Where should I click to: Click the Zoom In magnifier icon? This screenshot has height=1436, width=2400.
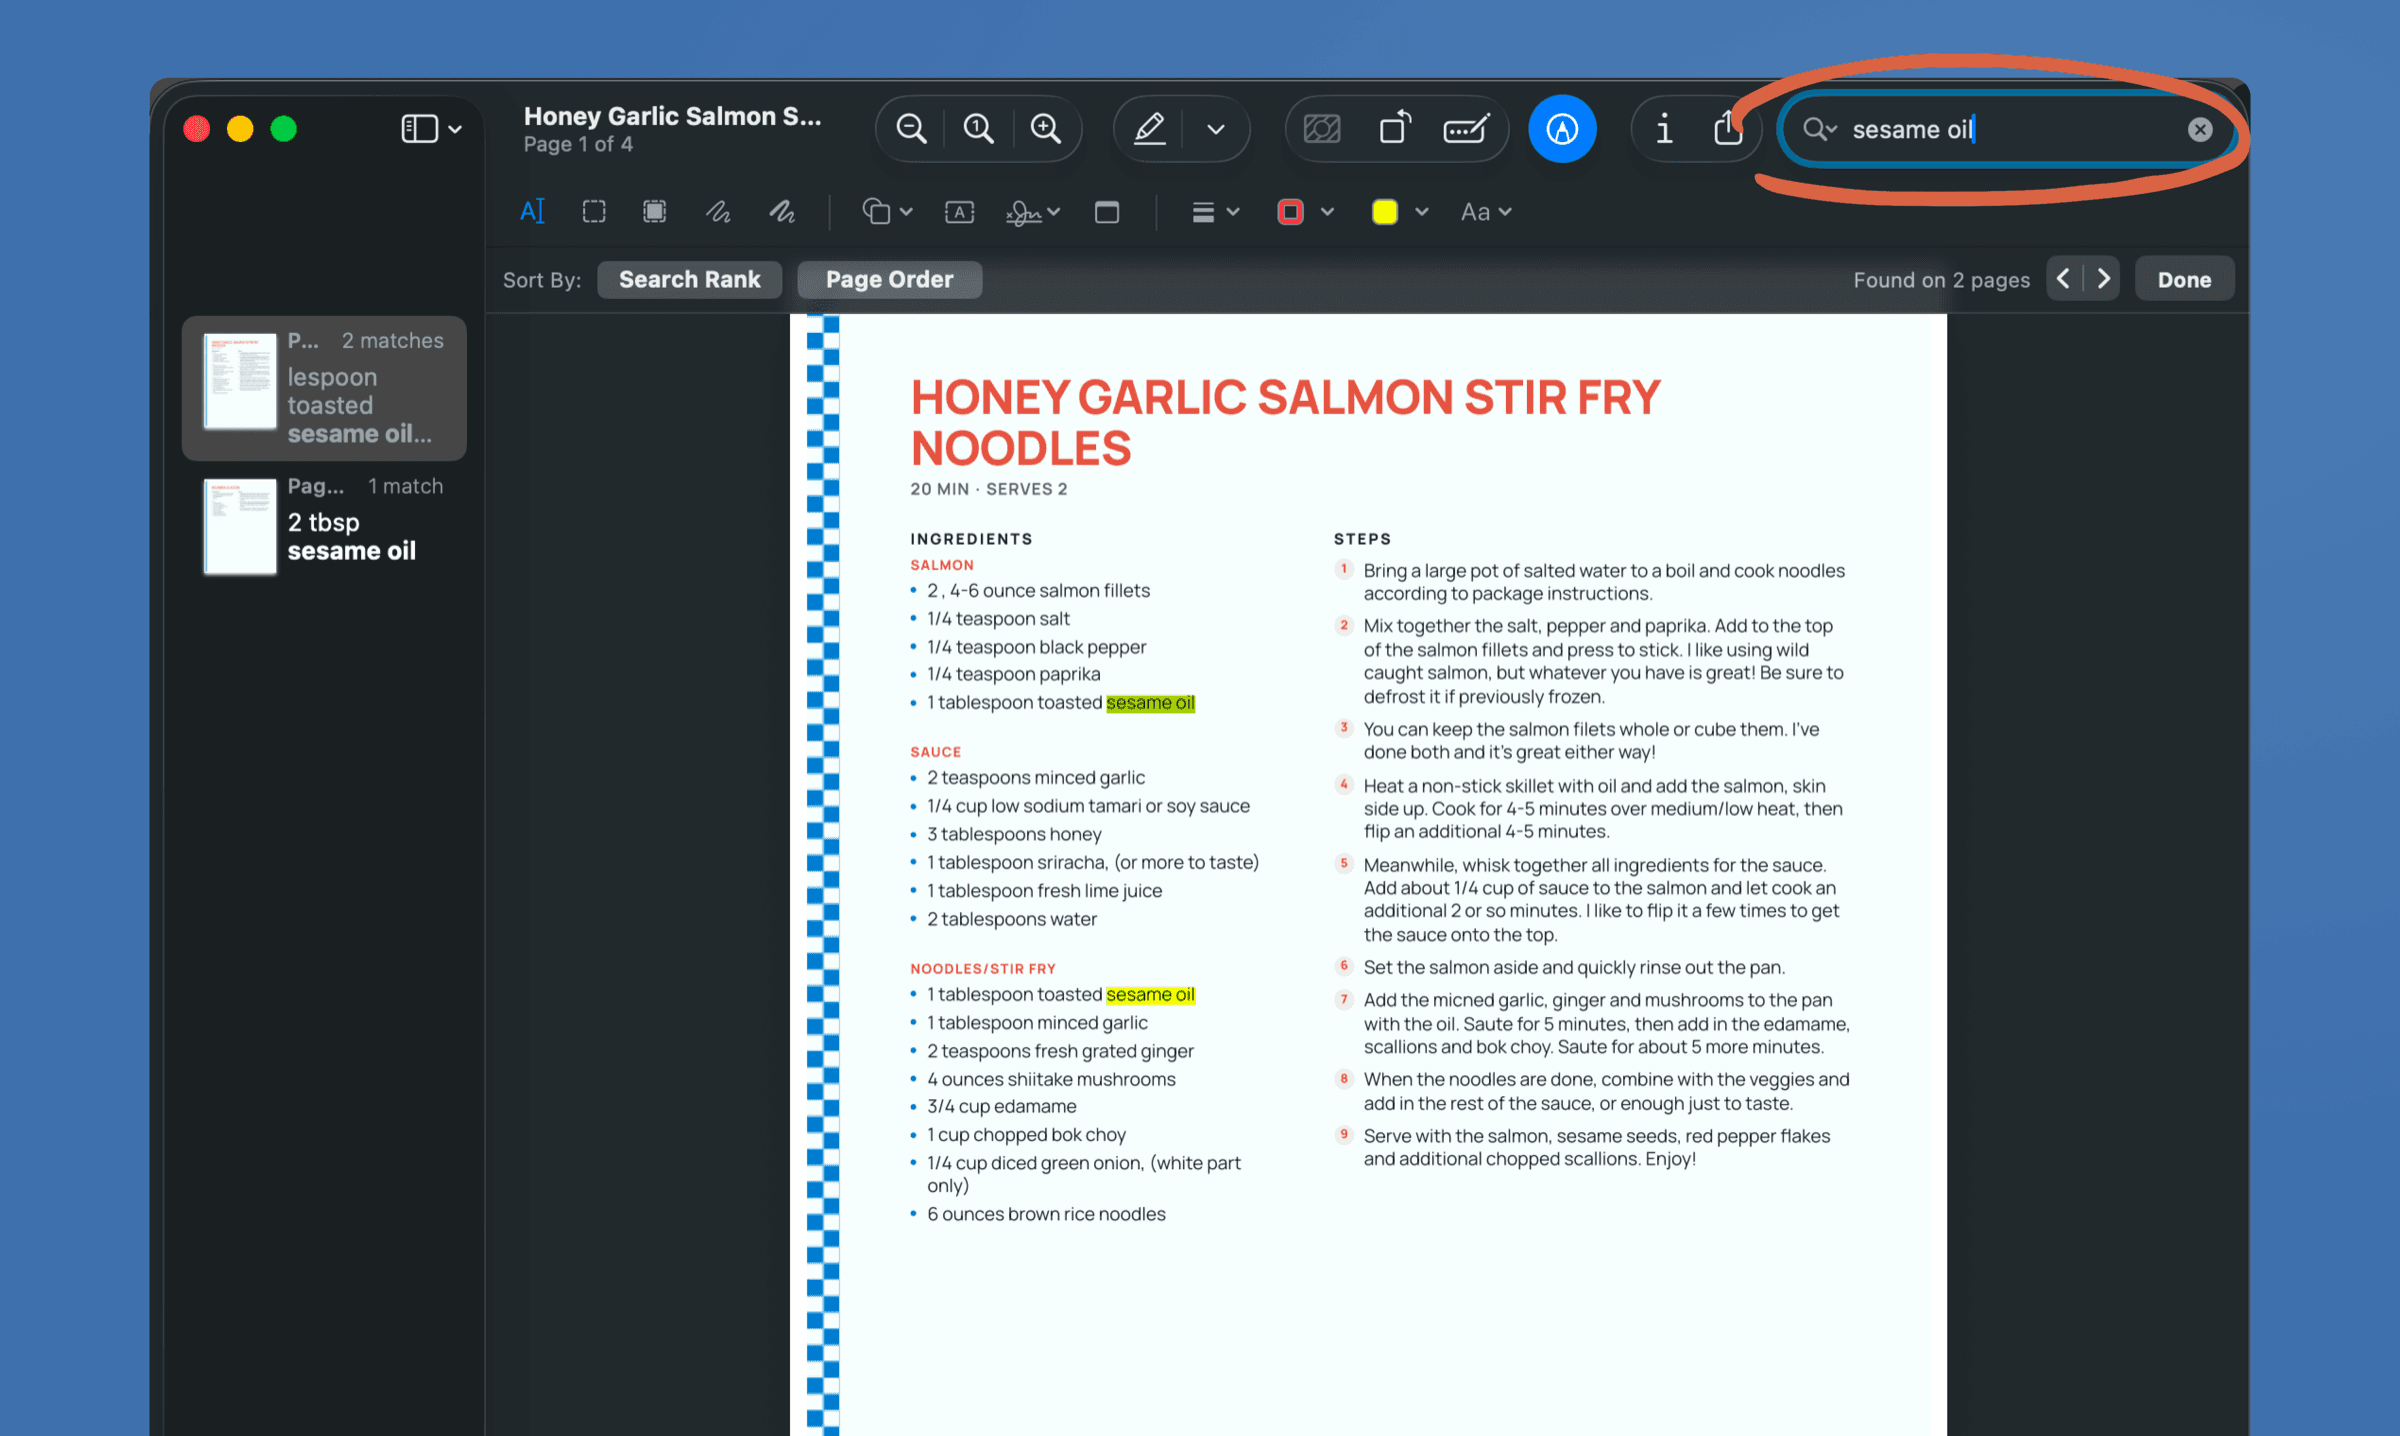click(x=1046, y=129)
